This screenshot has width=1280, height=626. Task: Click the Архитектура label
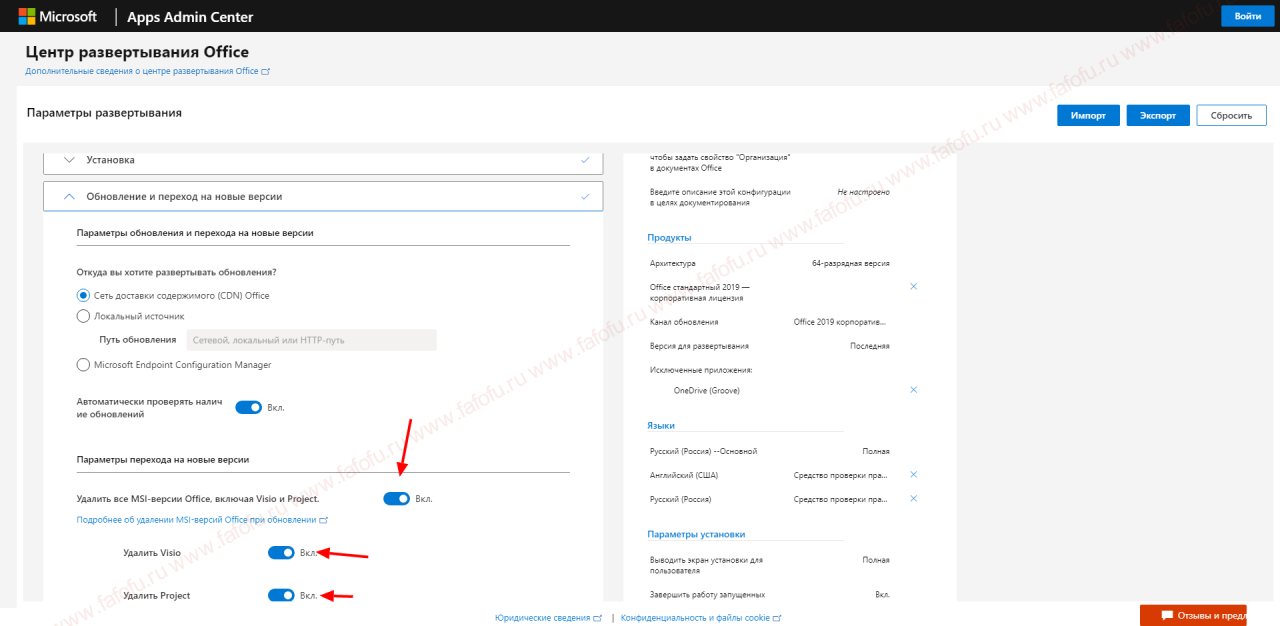click(675, 263)
